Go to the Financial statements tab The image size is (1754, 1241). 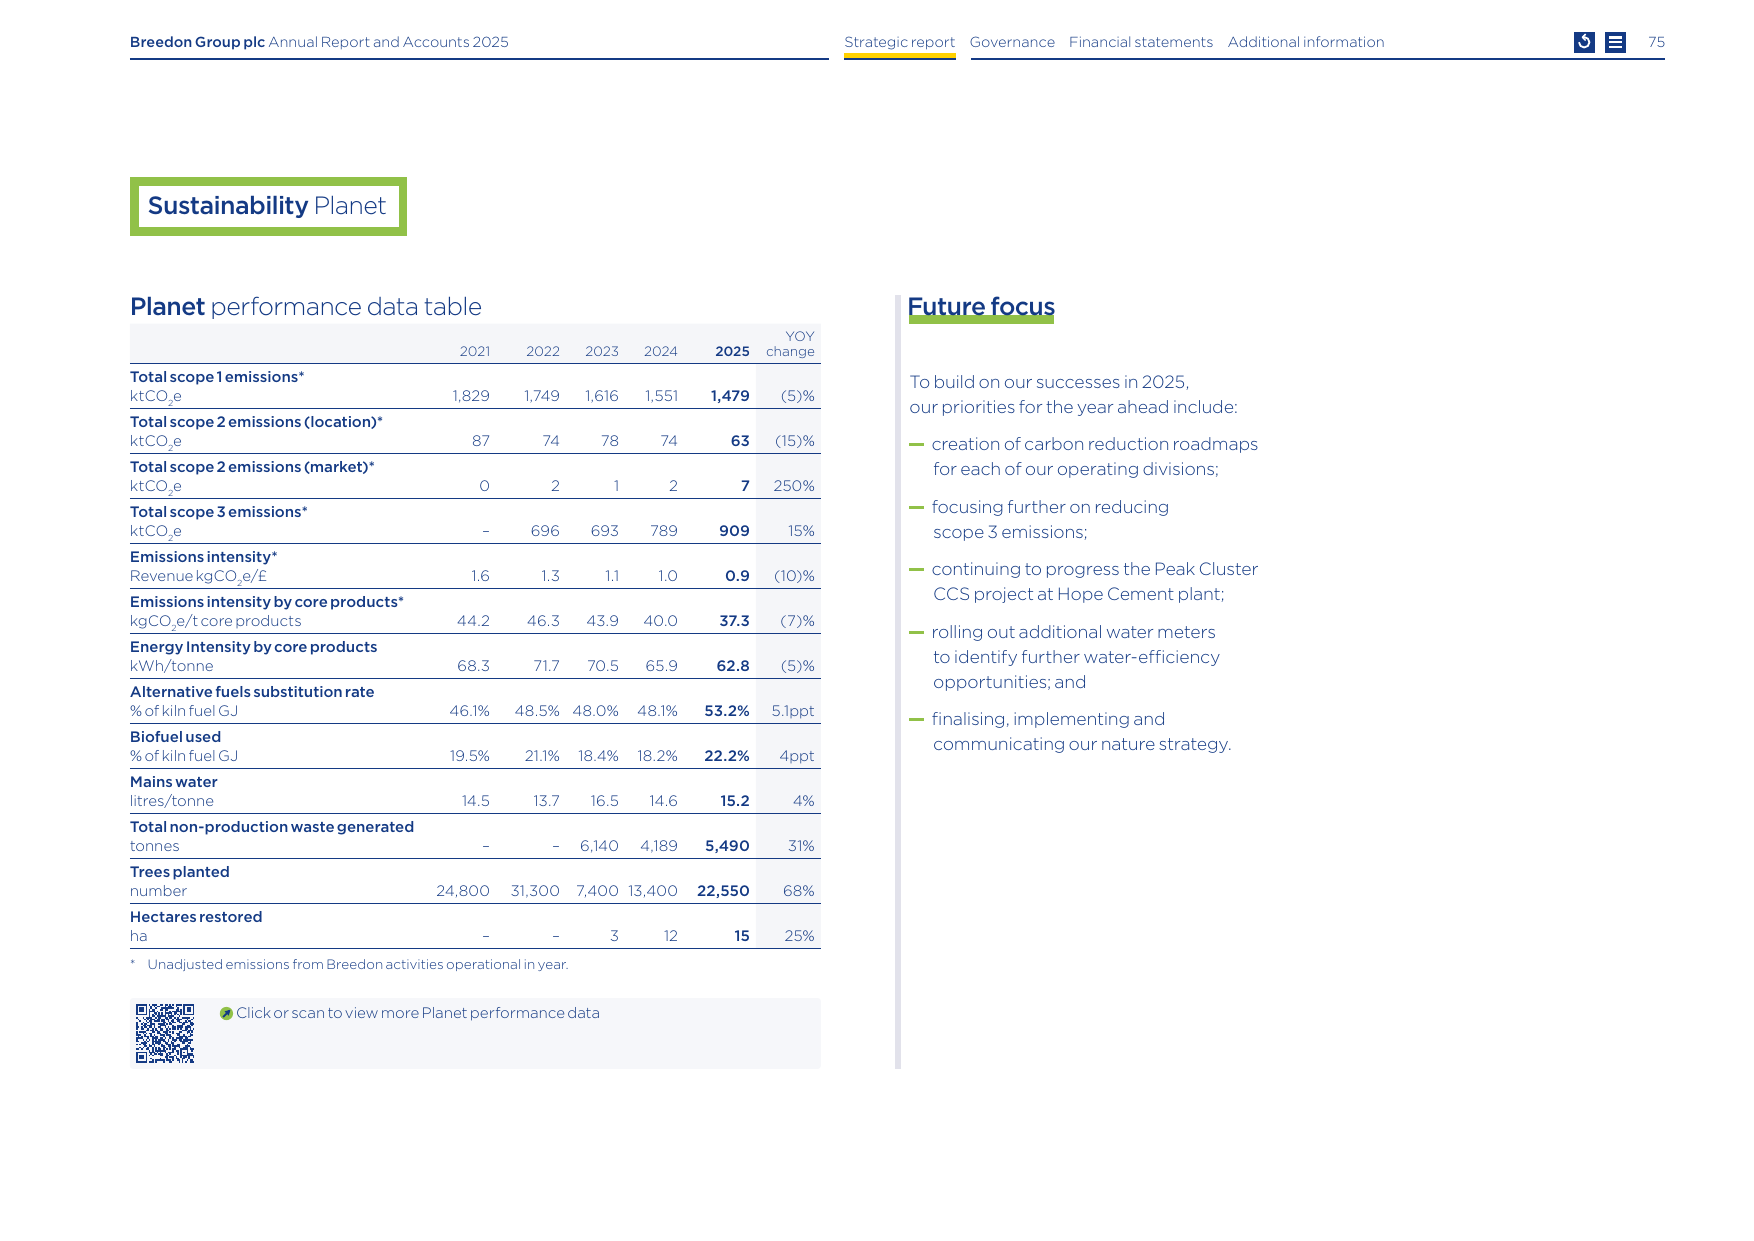[1141, 42]
